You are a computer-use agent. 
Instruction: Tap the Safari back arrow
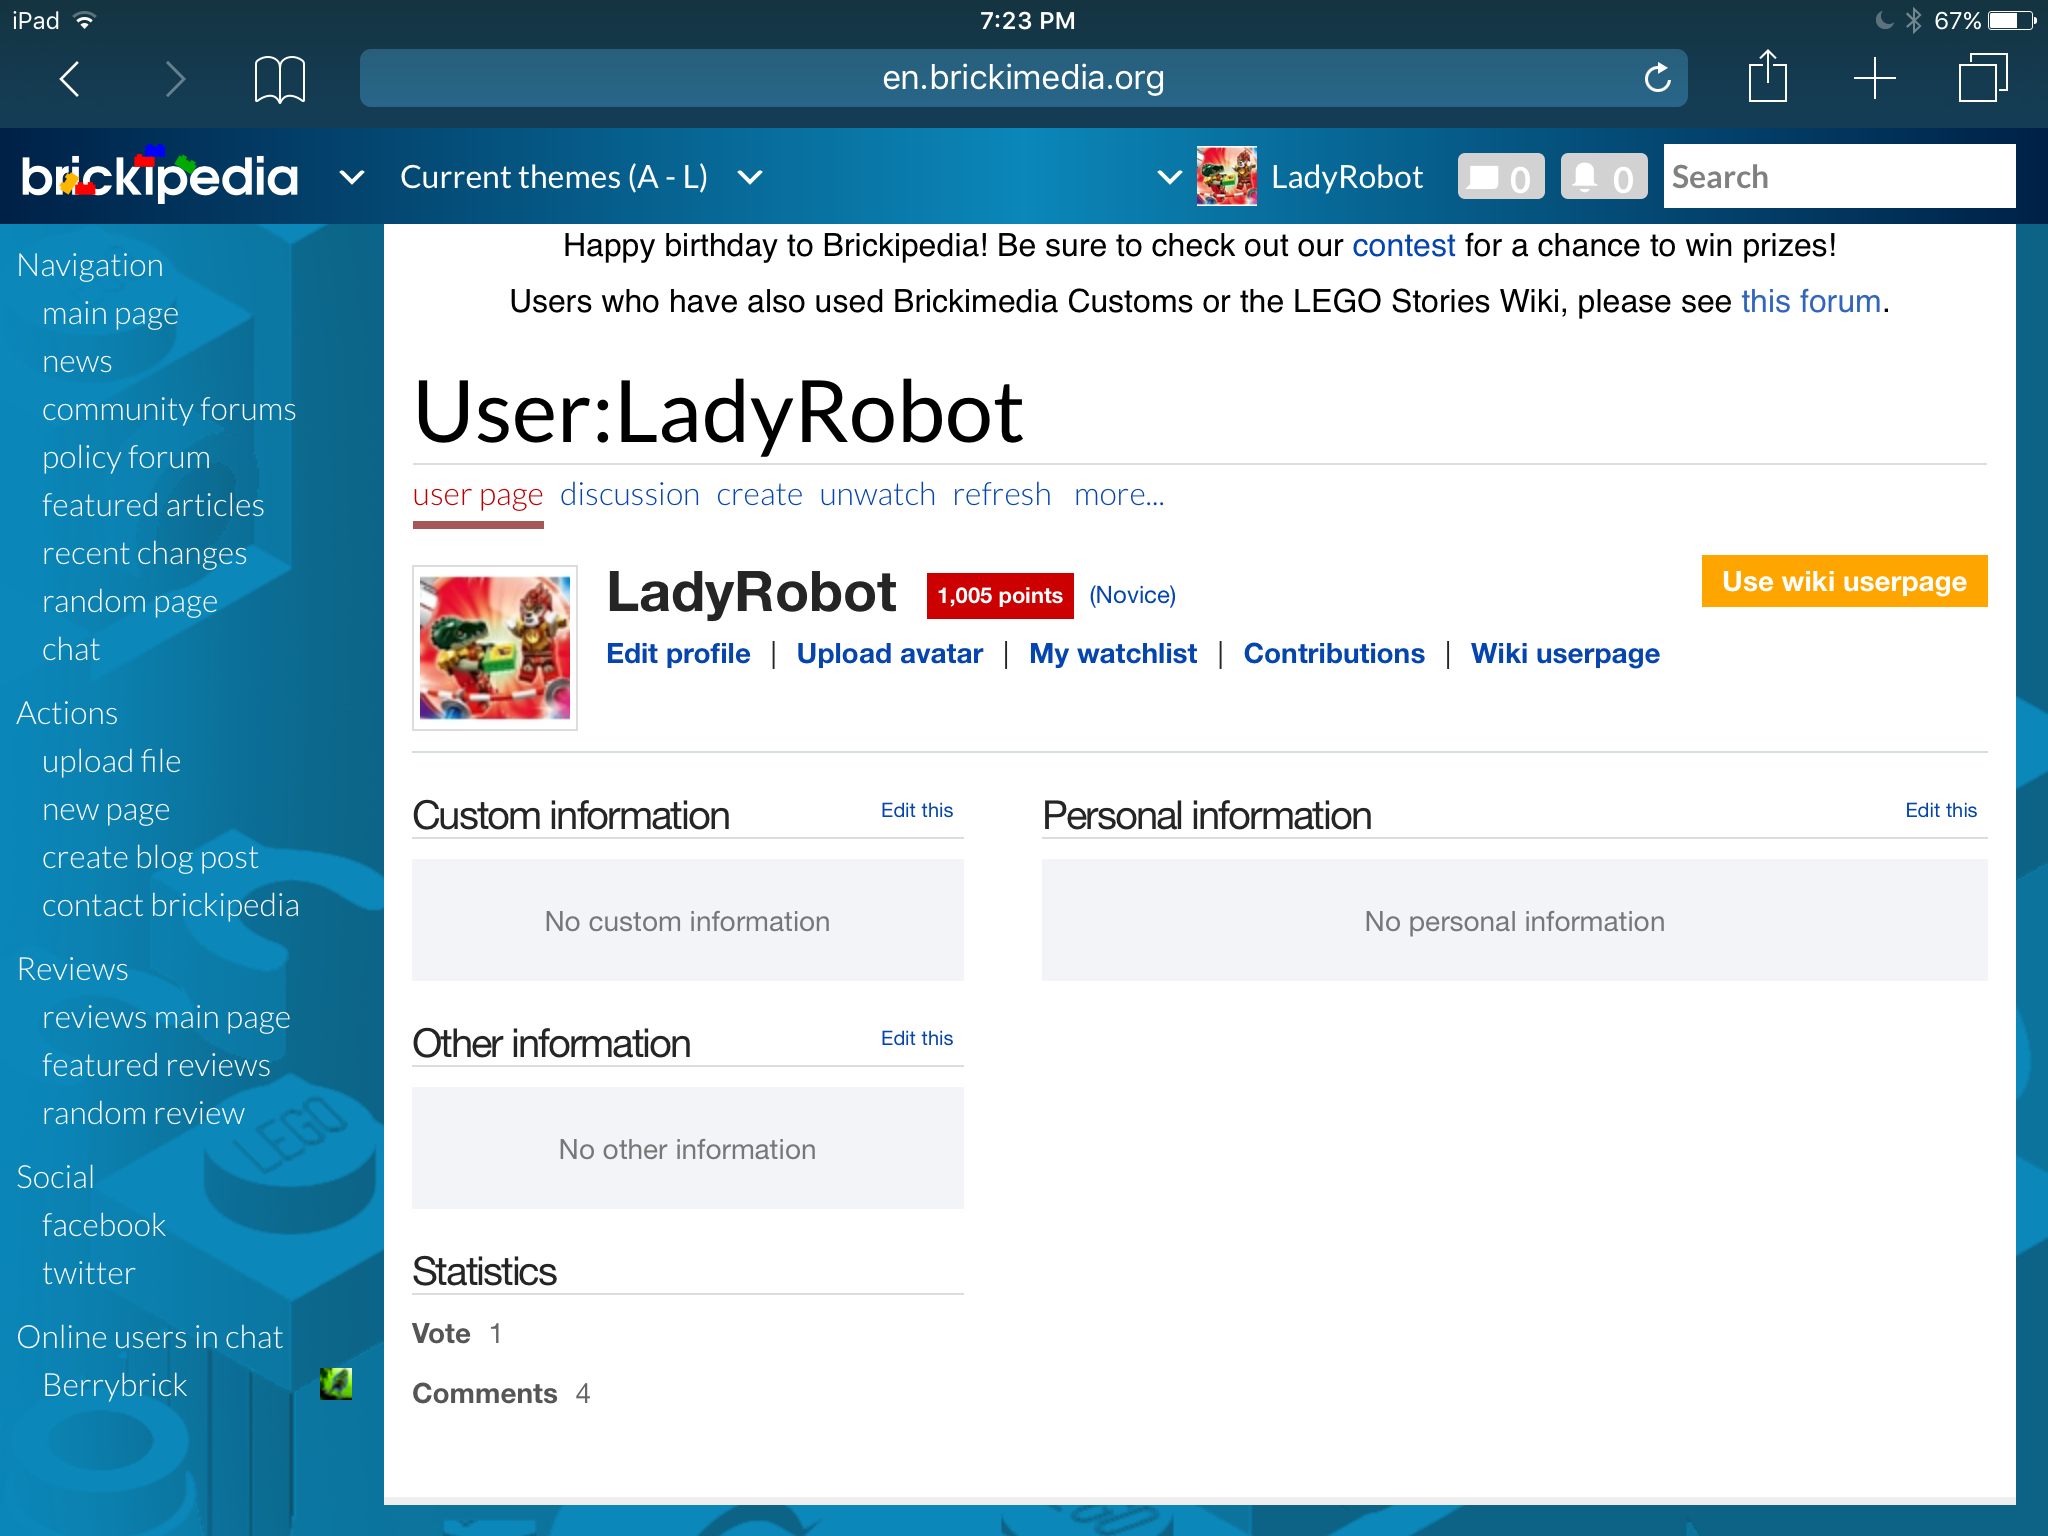pos(70,78)
